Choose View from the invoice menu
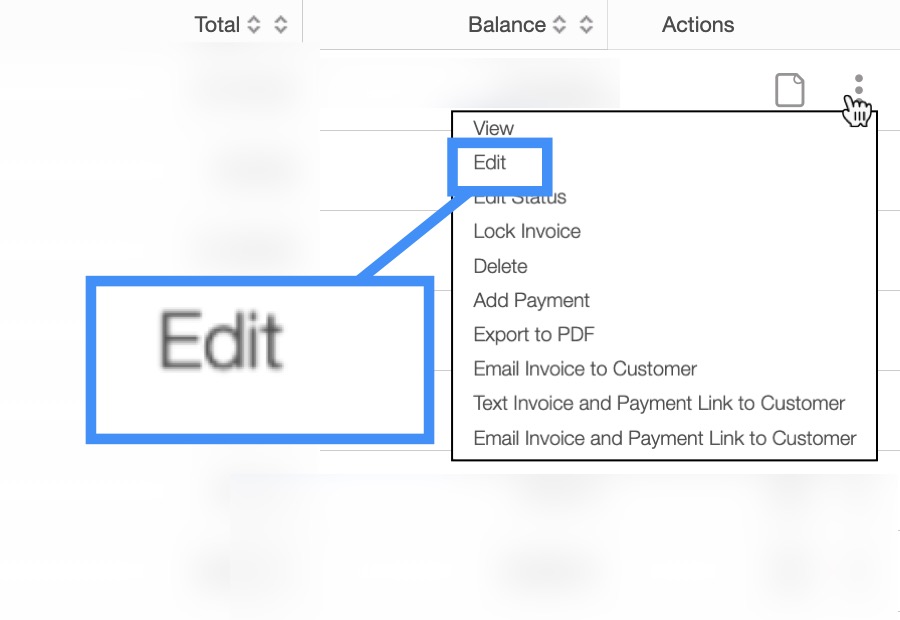Screen dimensions: 900x620 [x=493, y=128]
